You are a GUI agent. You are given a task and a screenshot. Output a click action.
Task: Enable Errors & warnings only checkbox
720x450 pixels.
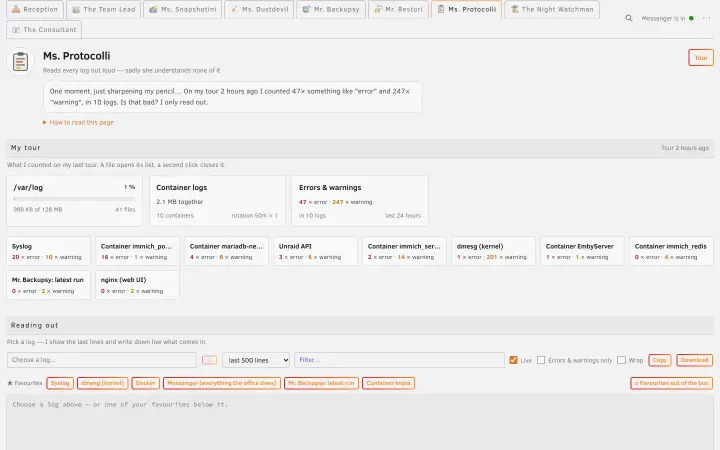coord(541,360)
